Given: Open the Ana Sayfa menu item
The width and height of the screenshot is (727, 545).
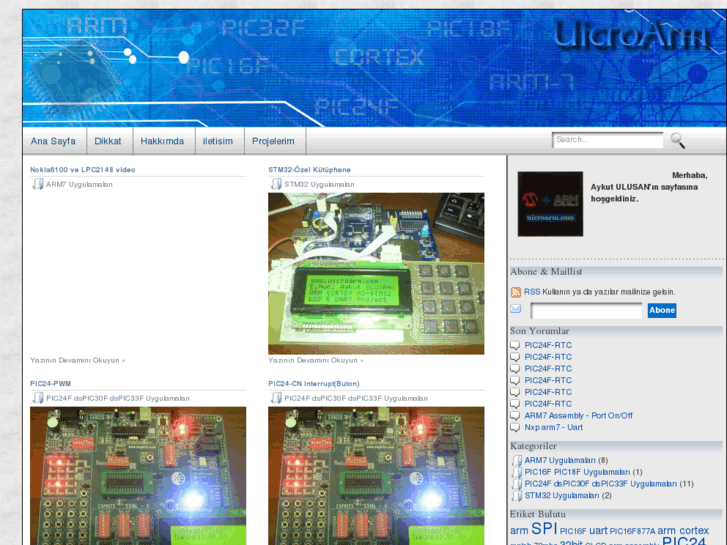Looking at the screenshot, I should tap(53, 141).
